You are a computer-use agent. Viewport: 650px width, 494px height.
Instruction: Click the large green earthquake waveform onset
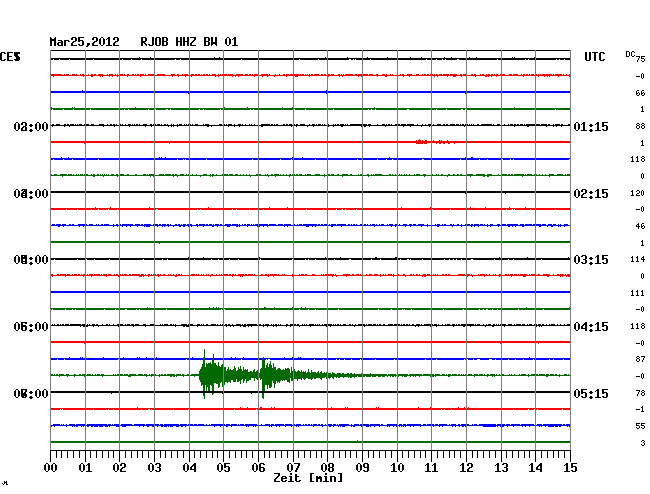(x=204, y=375)
